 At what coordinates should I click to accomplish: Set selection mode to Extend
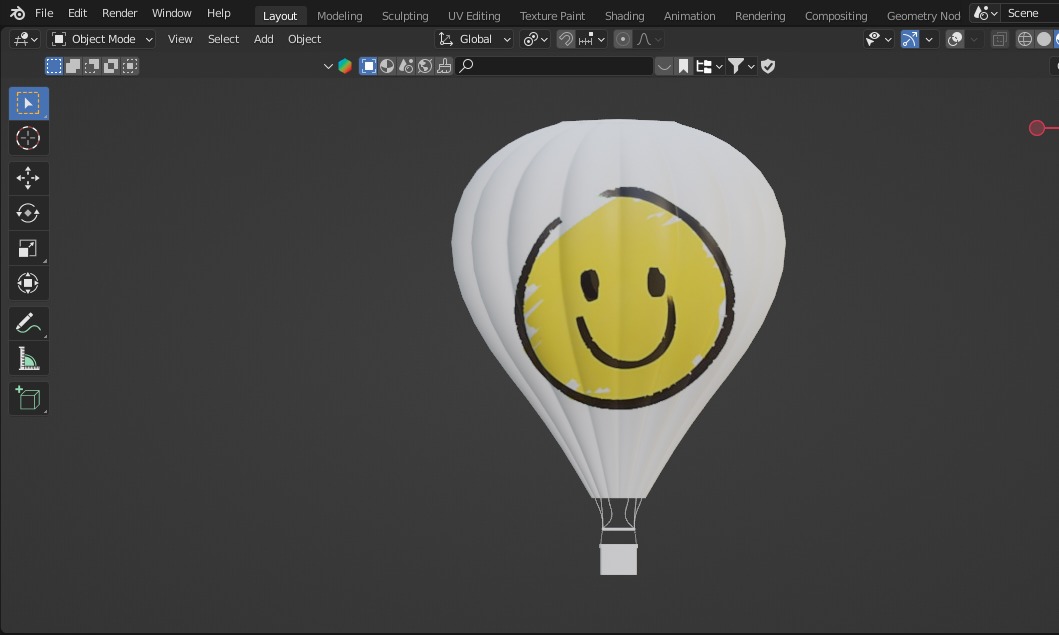click(x=73, y=66)
